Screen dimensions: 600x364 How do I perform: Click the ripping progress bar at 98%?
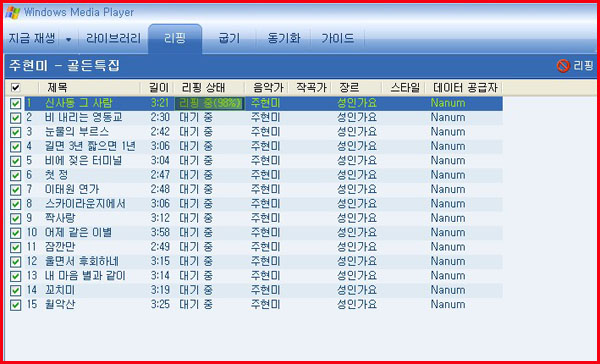point(209,103)
